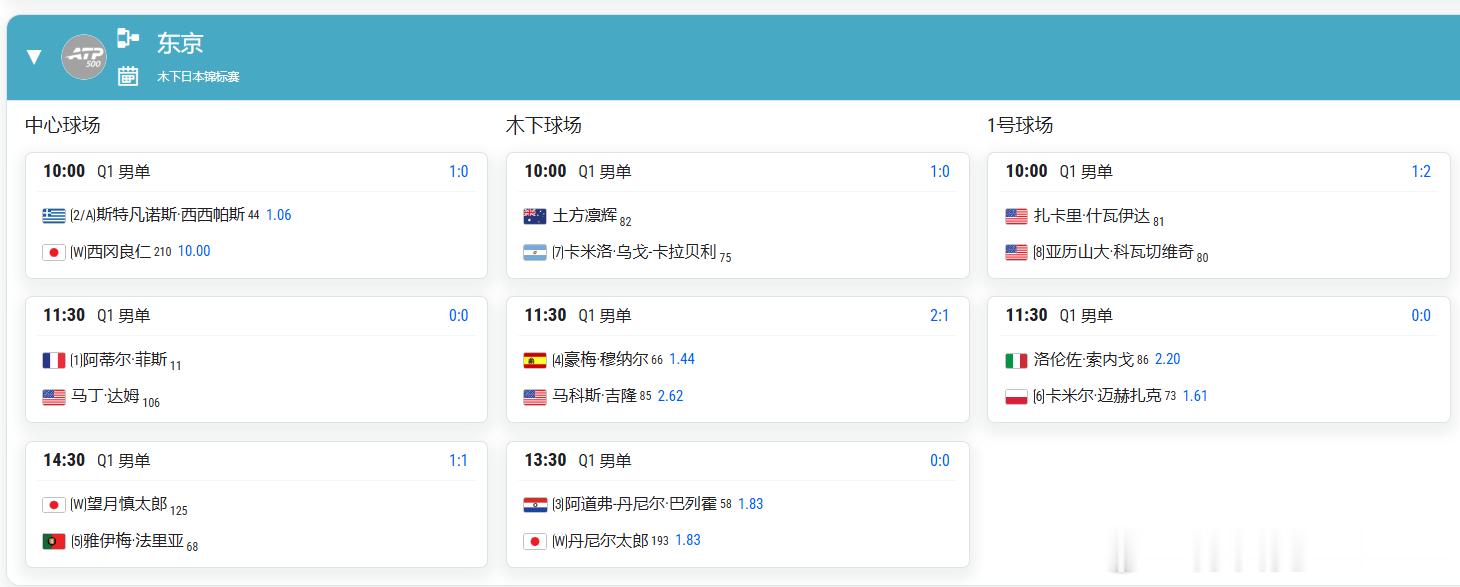Open player 马丁·达姆 profile
This screenshot has width=1460, height=587.
click(x=105, y=396)
